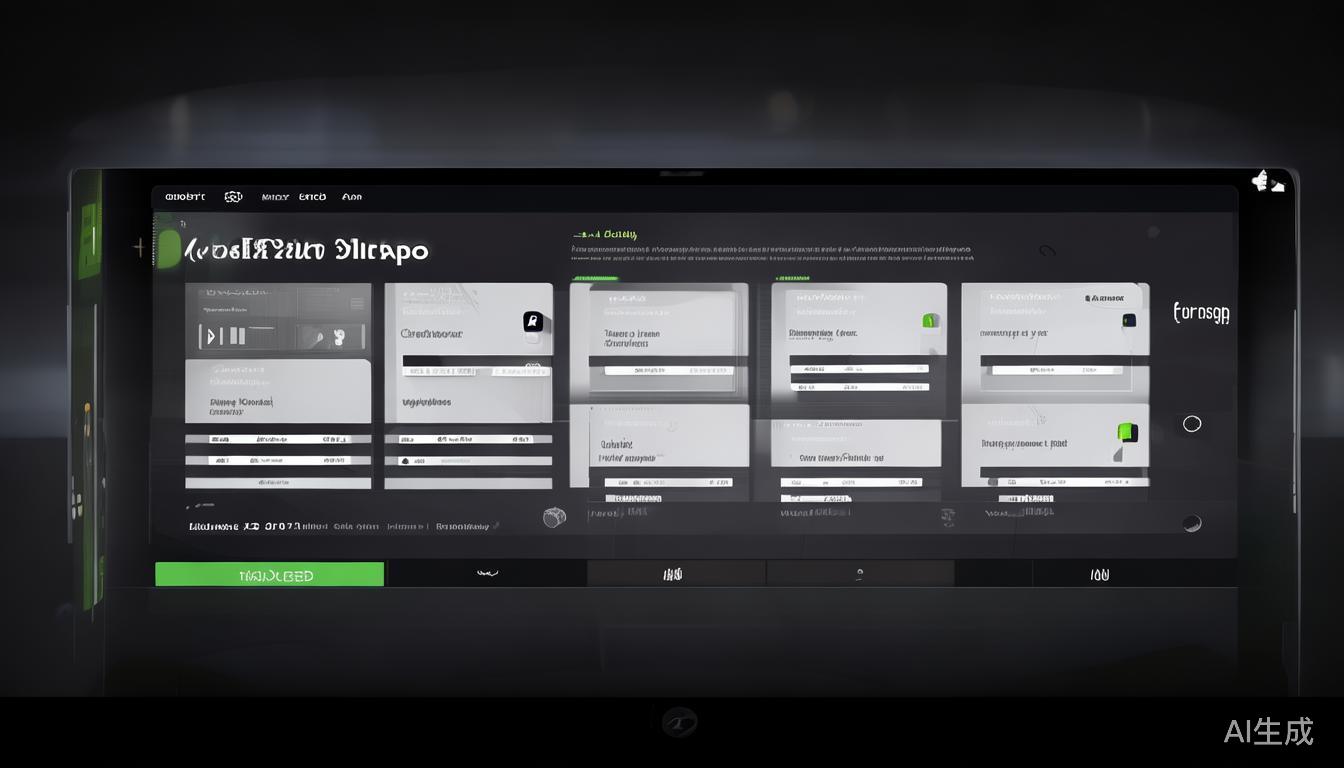Screen dimensions: 1344x768
Task: Toggle the green indicator on fourth top card
Action: (x=929, y=321)
